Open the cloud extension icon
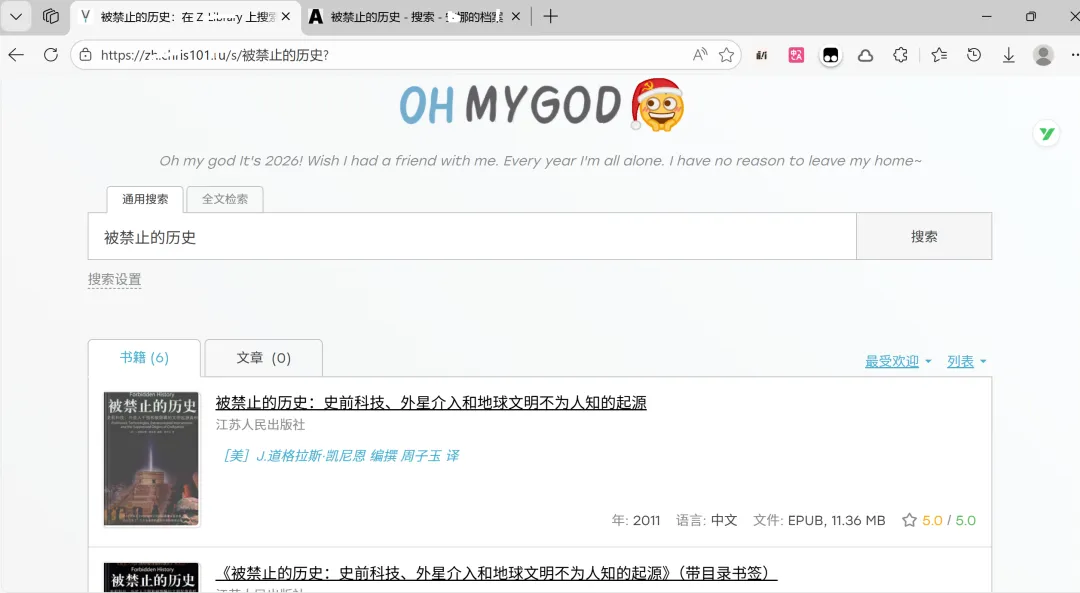This screenshot has width=1080, height=593. pyautogui.click(x=866, y=55)
